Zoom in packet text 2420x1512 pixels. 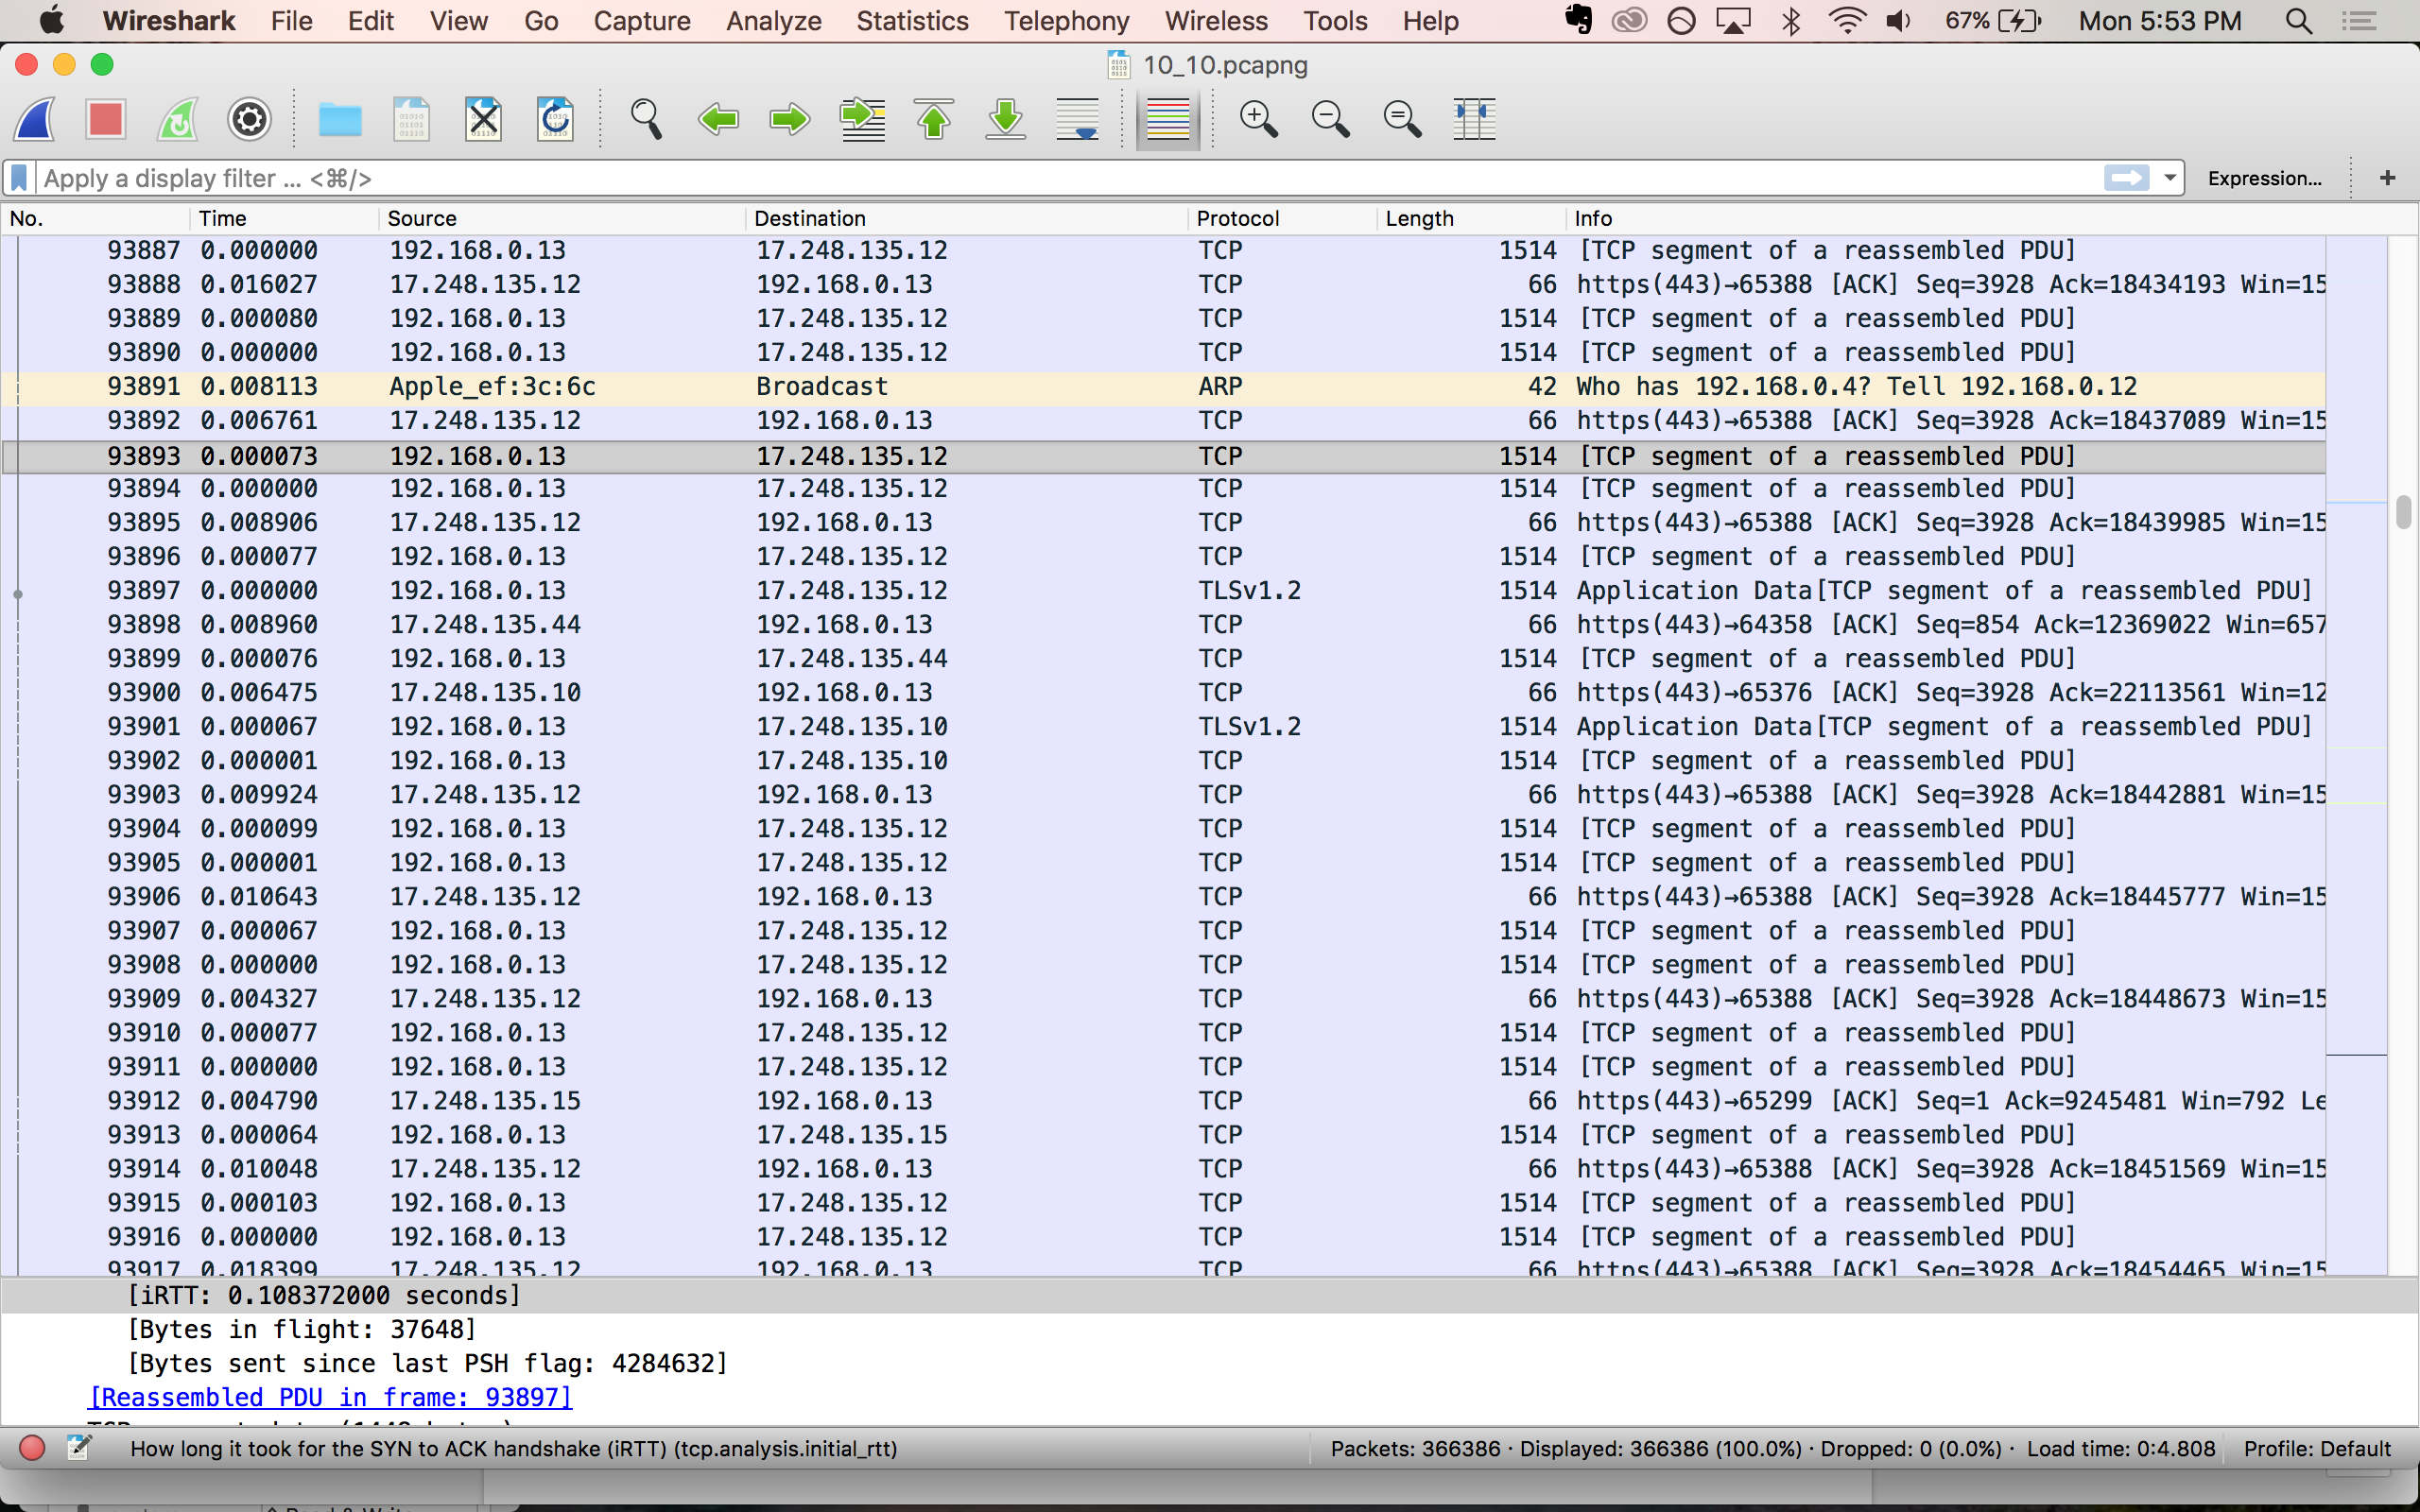pos(1258,120)
